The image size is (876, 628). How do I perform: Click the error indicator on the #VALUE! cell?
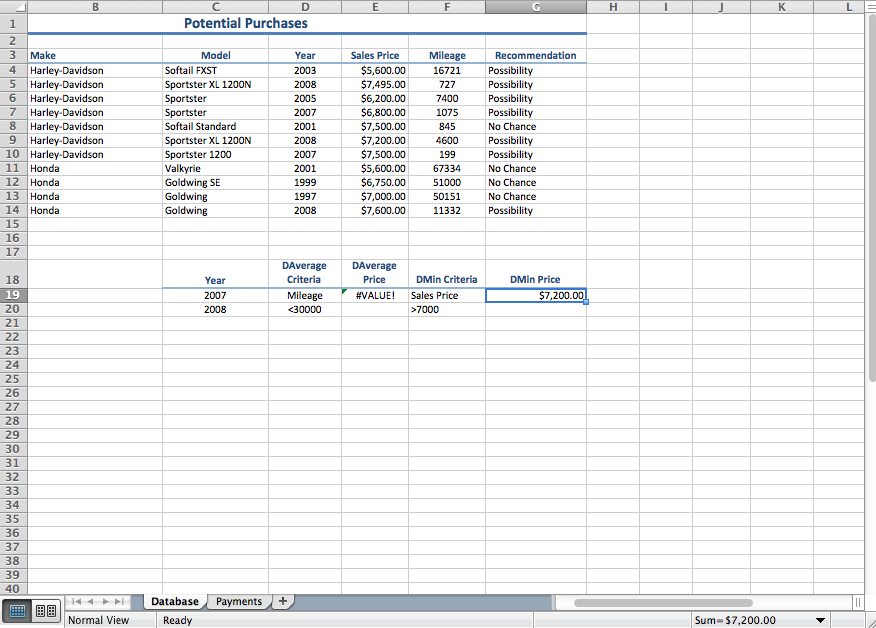coord(343,290)
